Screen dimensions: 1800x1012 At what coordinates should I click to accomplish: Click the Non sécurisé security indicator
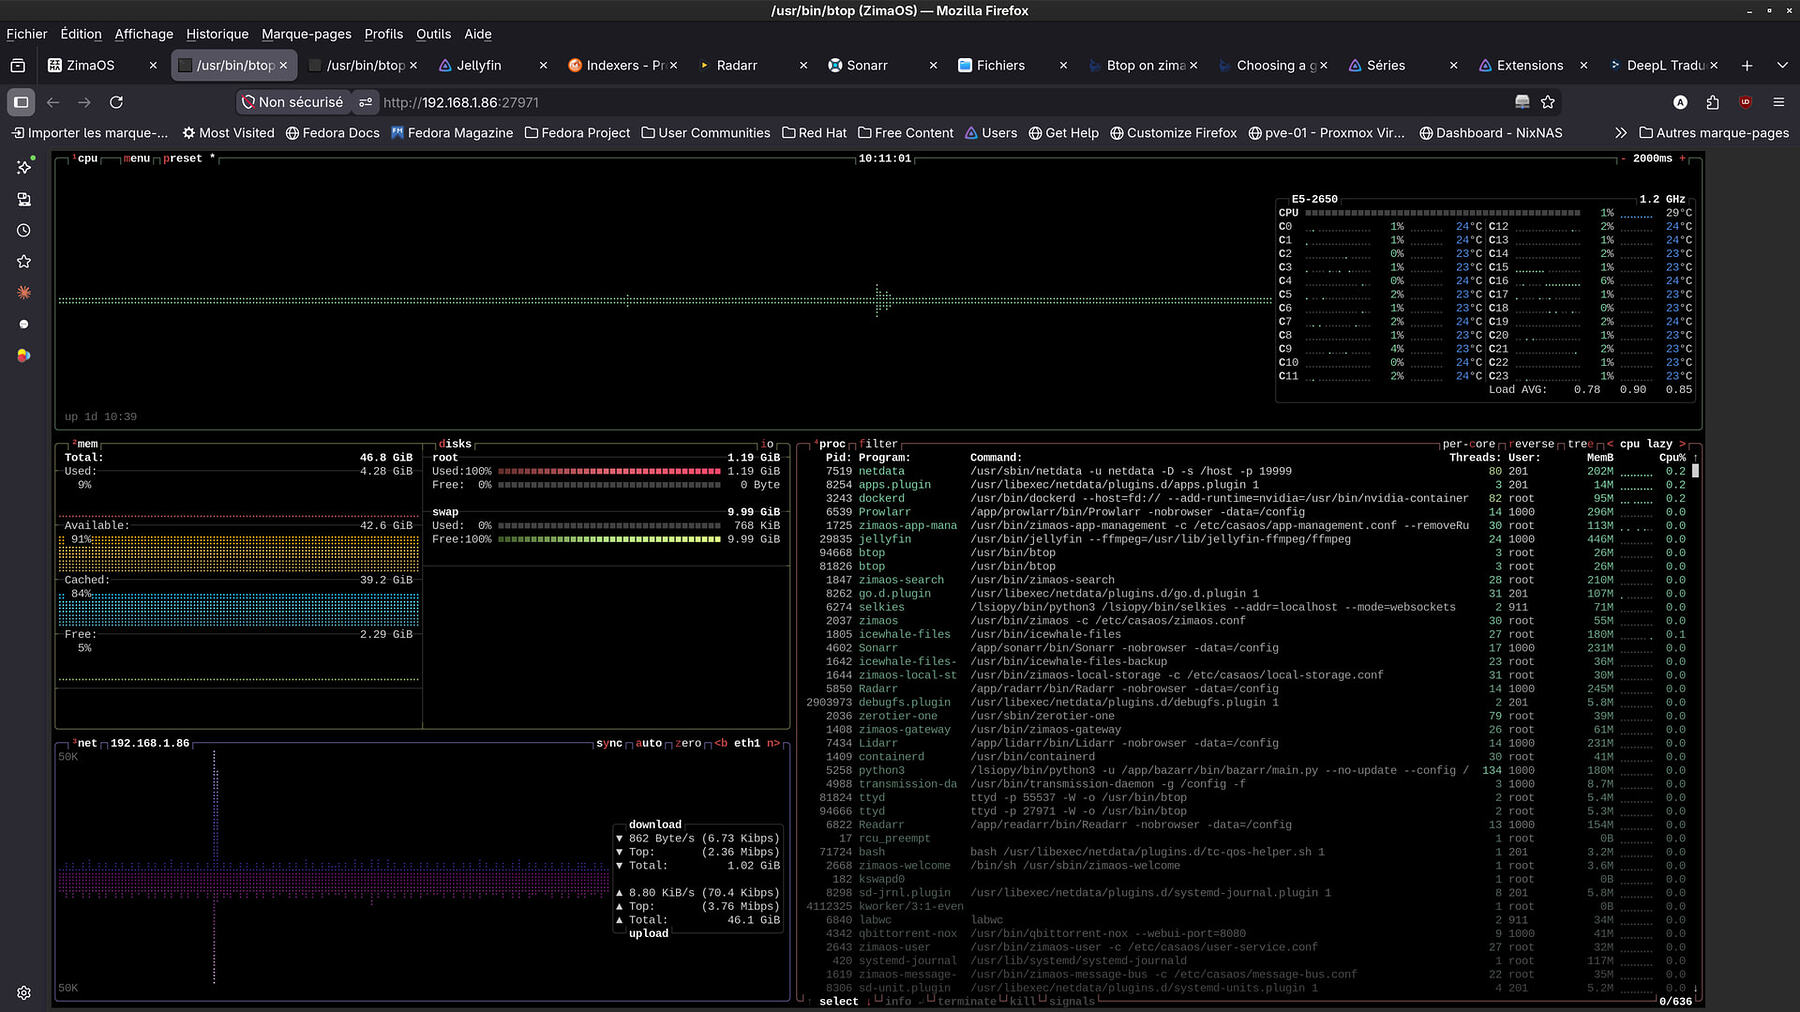point(292,102)
